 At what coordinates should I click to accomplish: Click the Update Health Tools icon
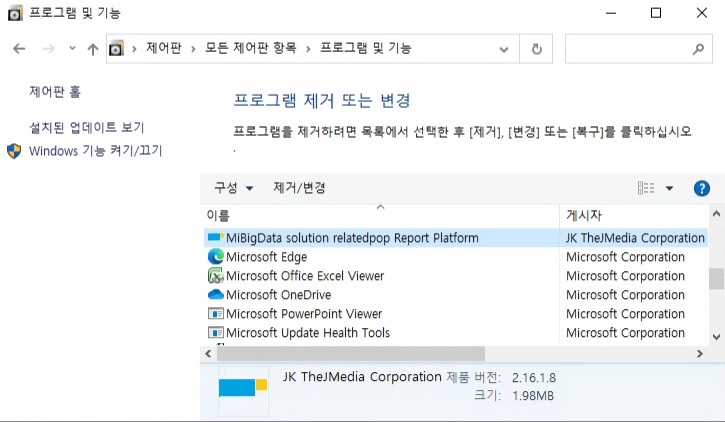[x=216, y=333]
